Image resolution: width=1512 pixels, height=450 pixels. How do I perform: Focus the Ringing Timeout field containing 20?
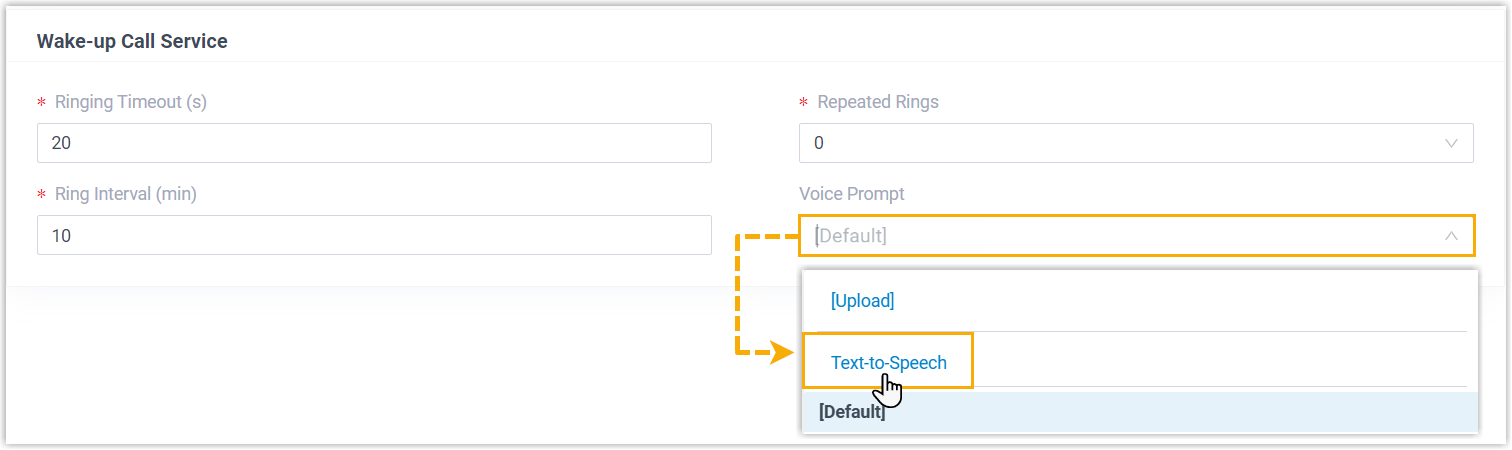point(374,143)
